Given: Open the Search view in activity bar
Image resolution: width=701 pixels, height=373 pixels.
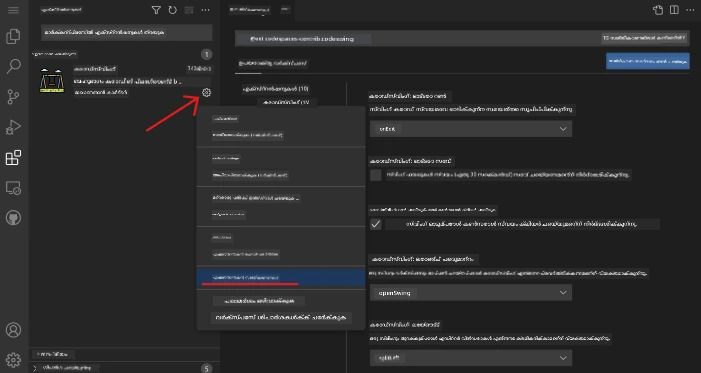Looking at the screenshot, I should [x=13, y=66].
